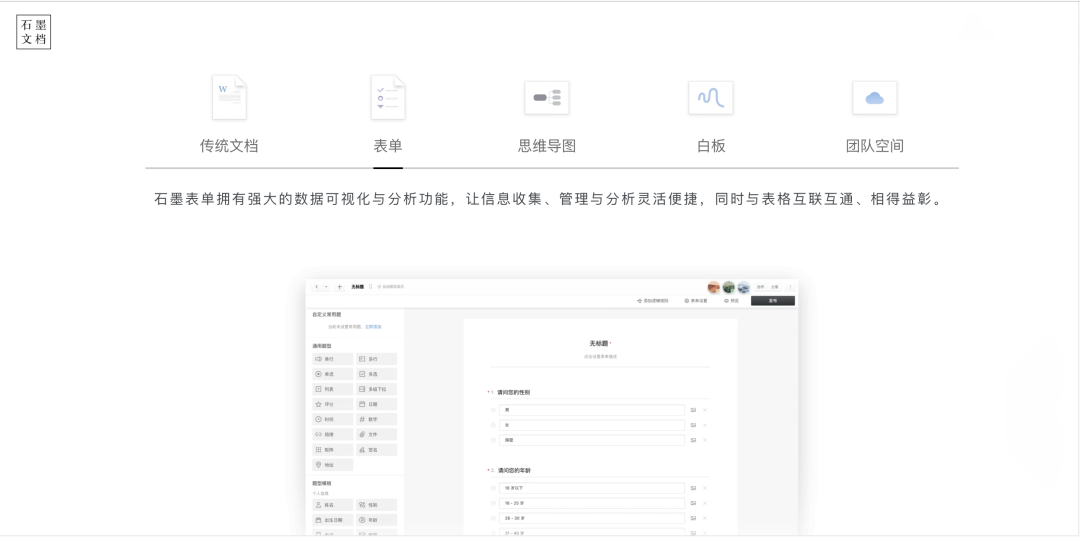Viewport: 1080px width, 537px height.
Task: Click the image icon beside option 男
Action: (x=694, y=410)
